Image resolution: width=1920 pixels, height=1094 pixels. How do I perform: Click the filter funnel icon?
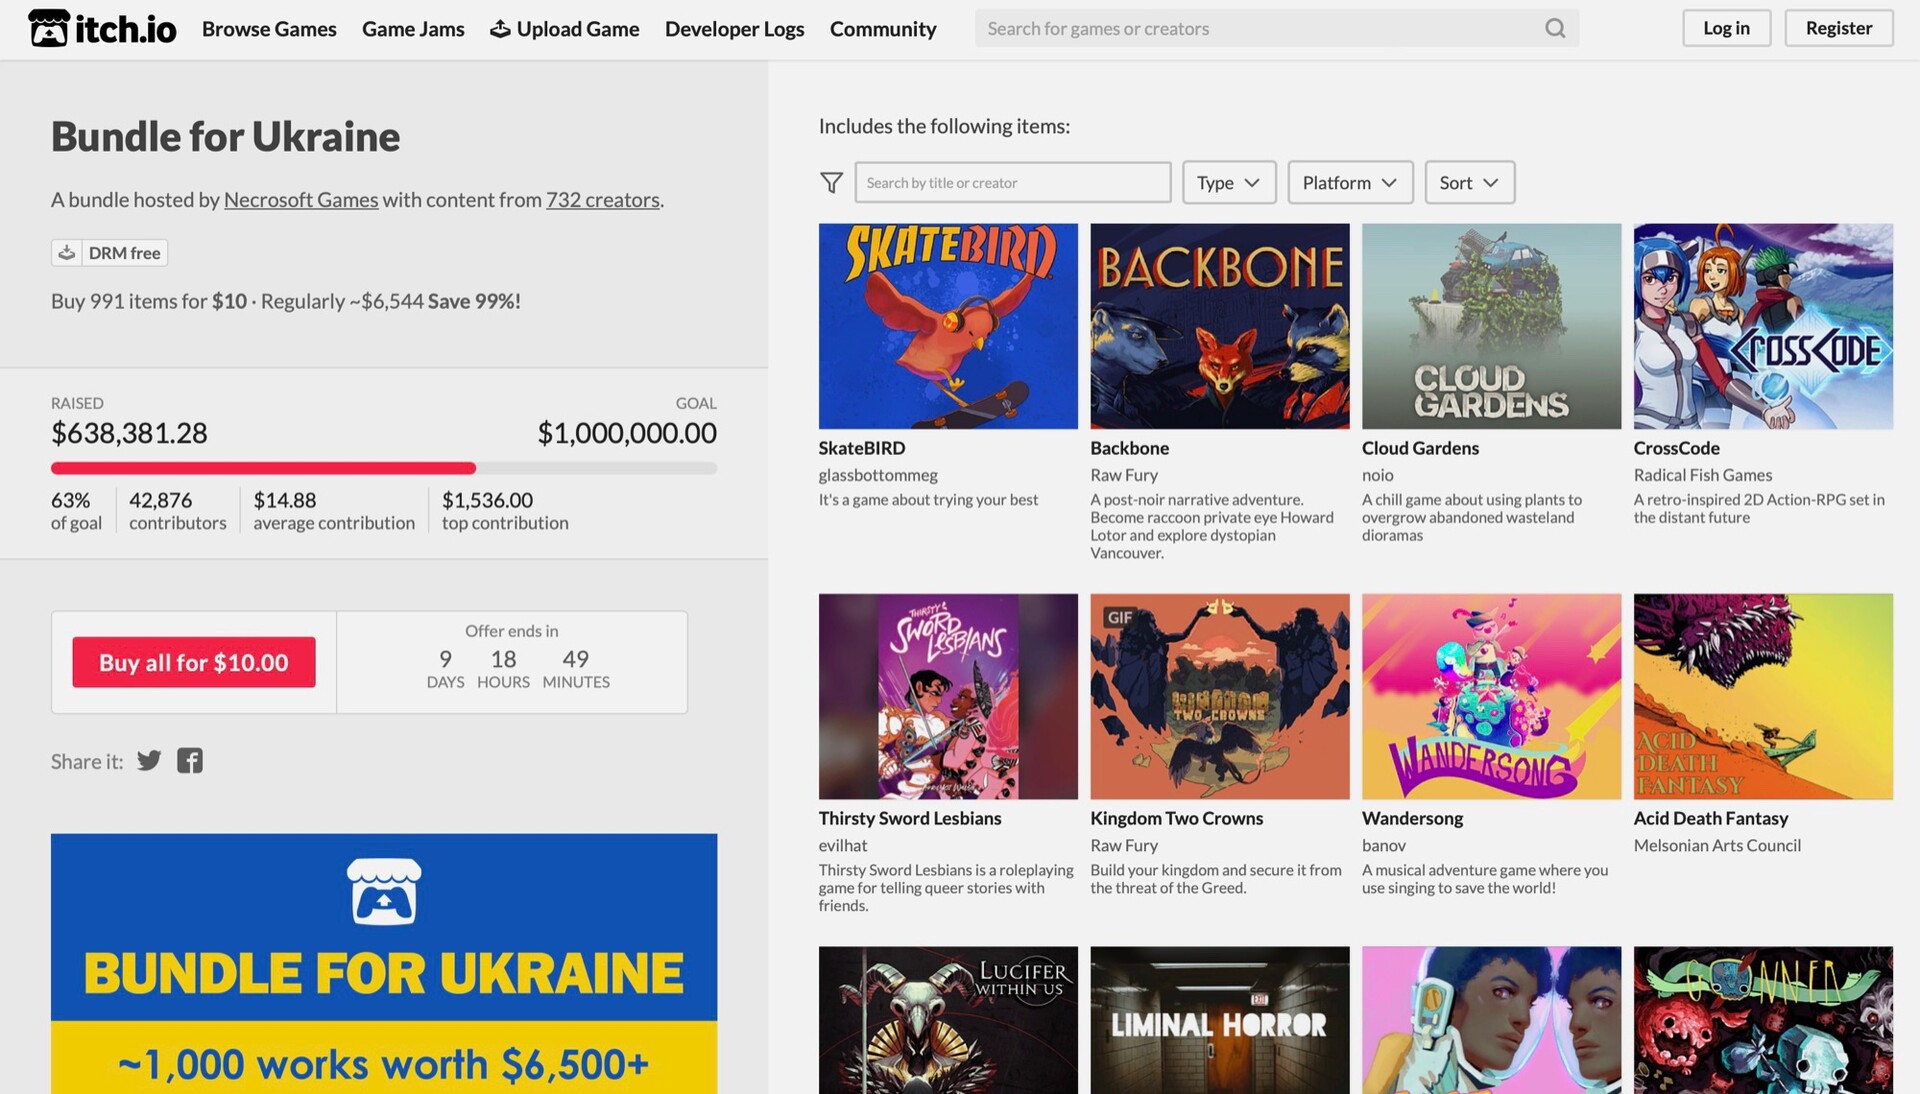[x=831, y=182]
